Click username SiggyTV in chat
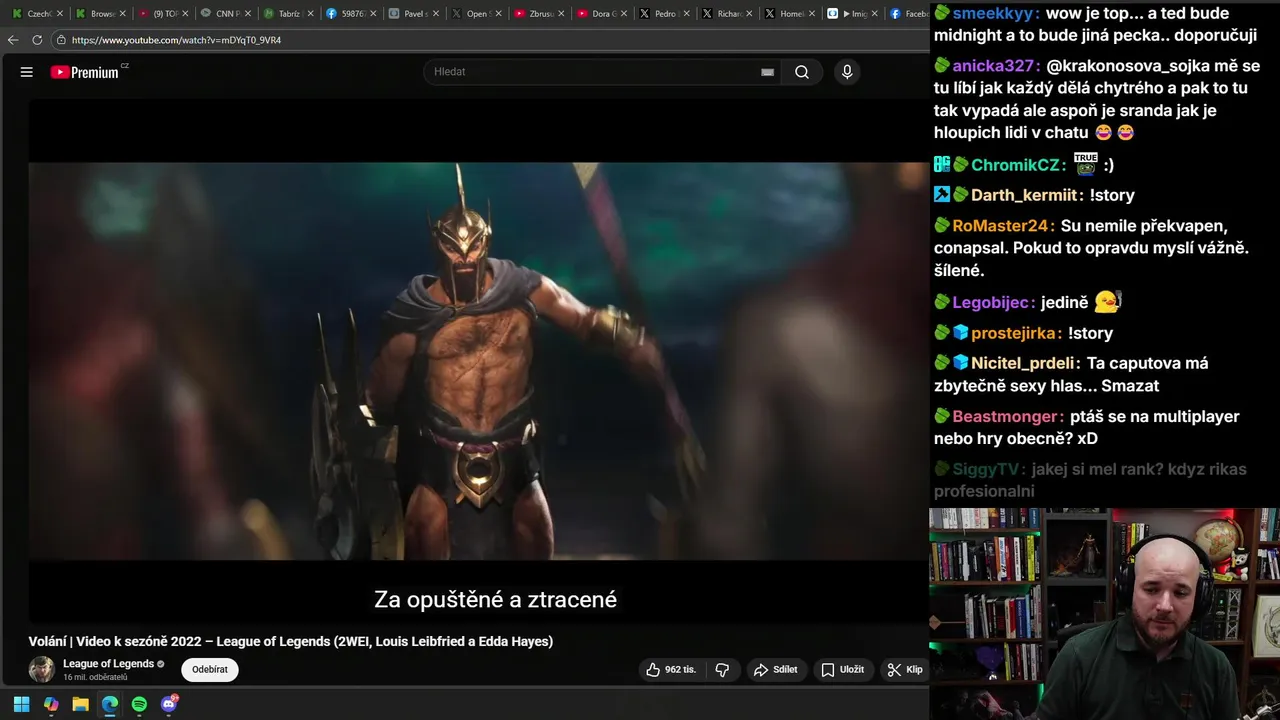The width and height of the screenshot is (1280, 720). pos(988,469)
